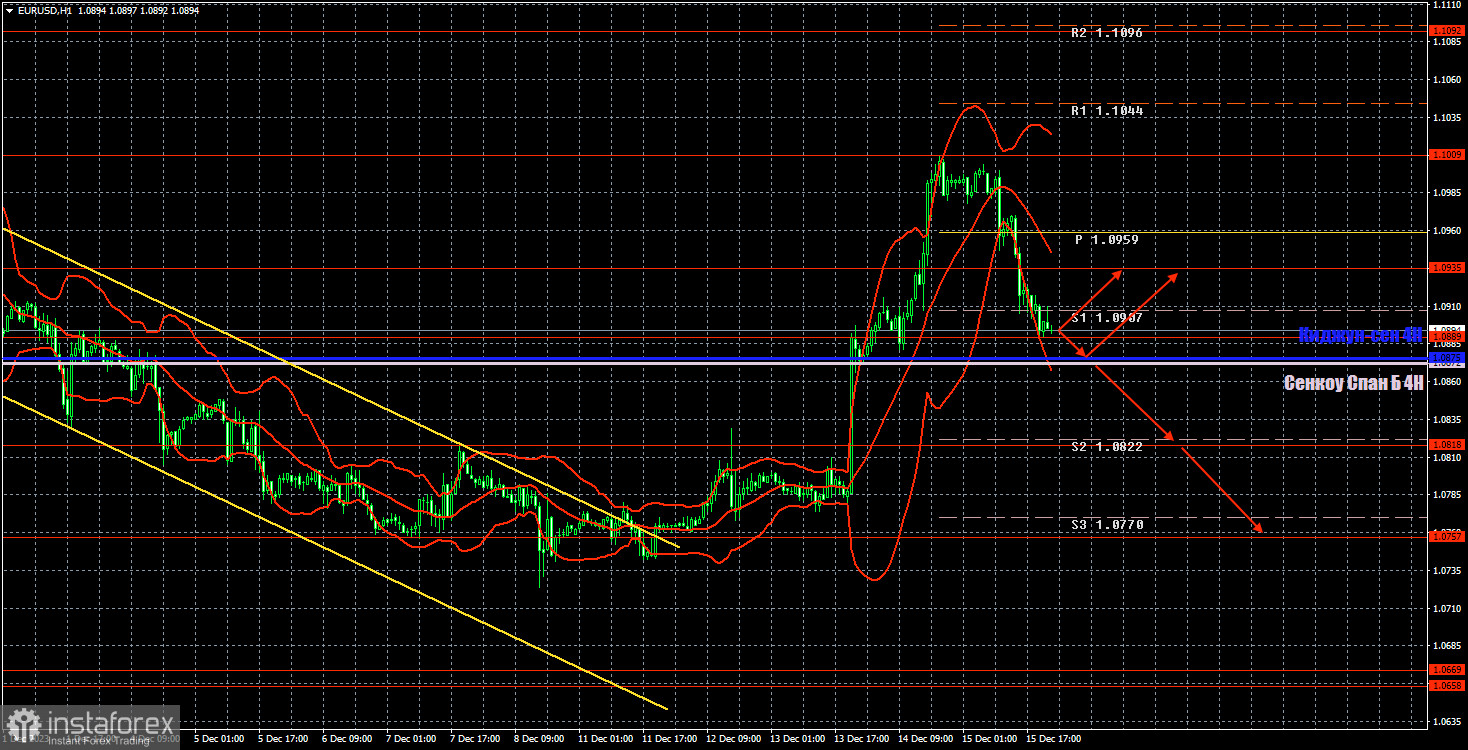1468x750 pixels.
Task: Click the 1.0860 price axis value
Action: [1448, 382]
